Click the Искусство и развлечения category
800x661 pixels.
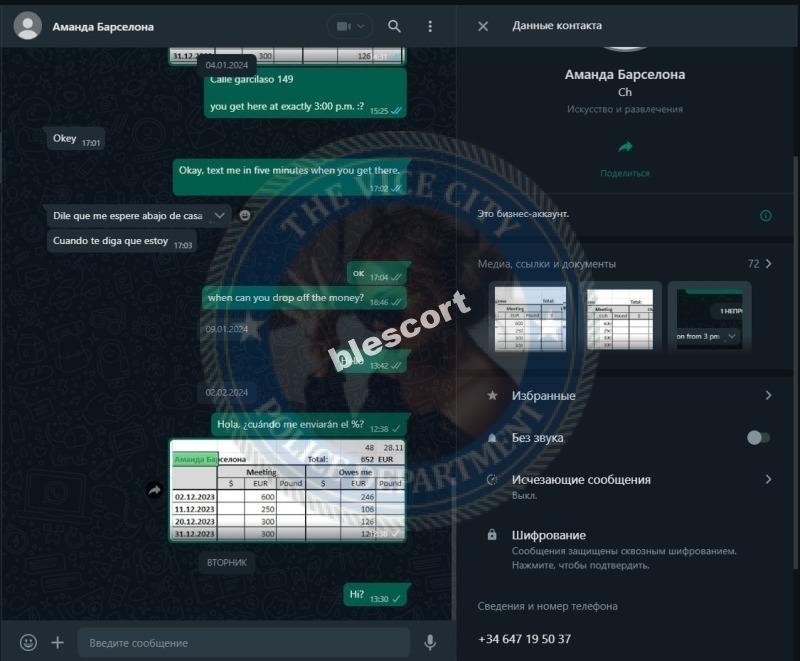click(624, 109)
